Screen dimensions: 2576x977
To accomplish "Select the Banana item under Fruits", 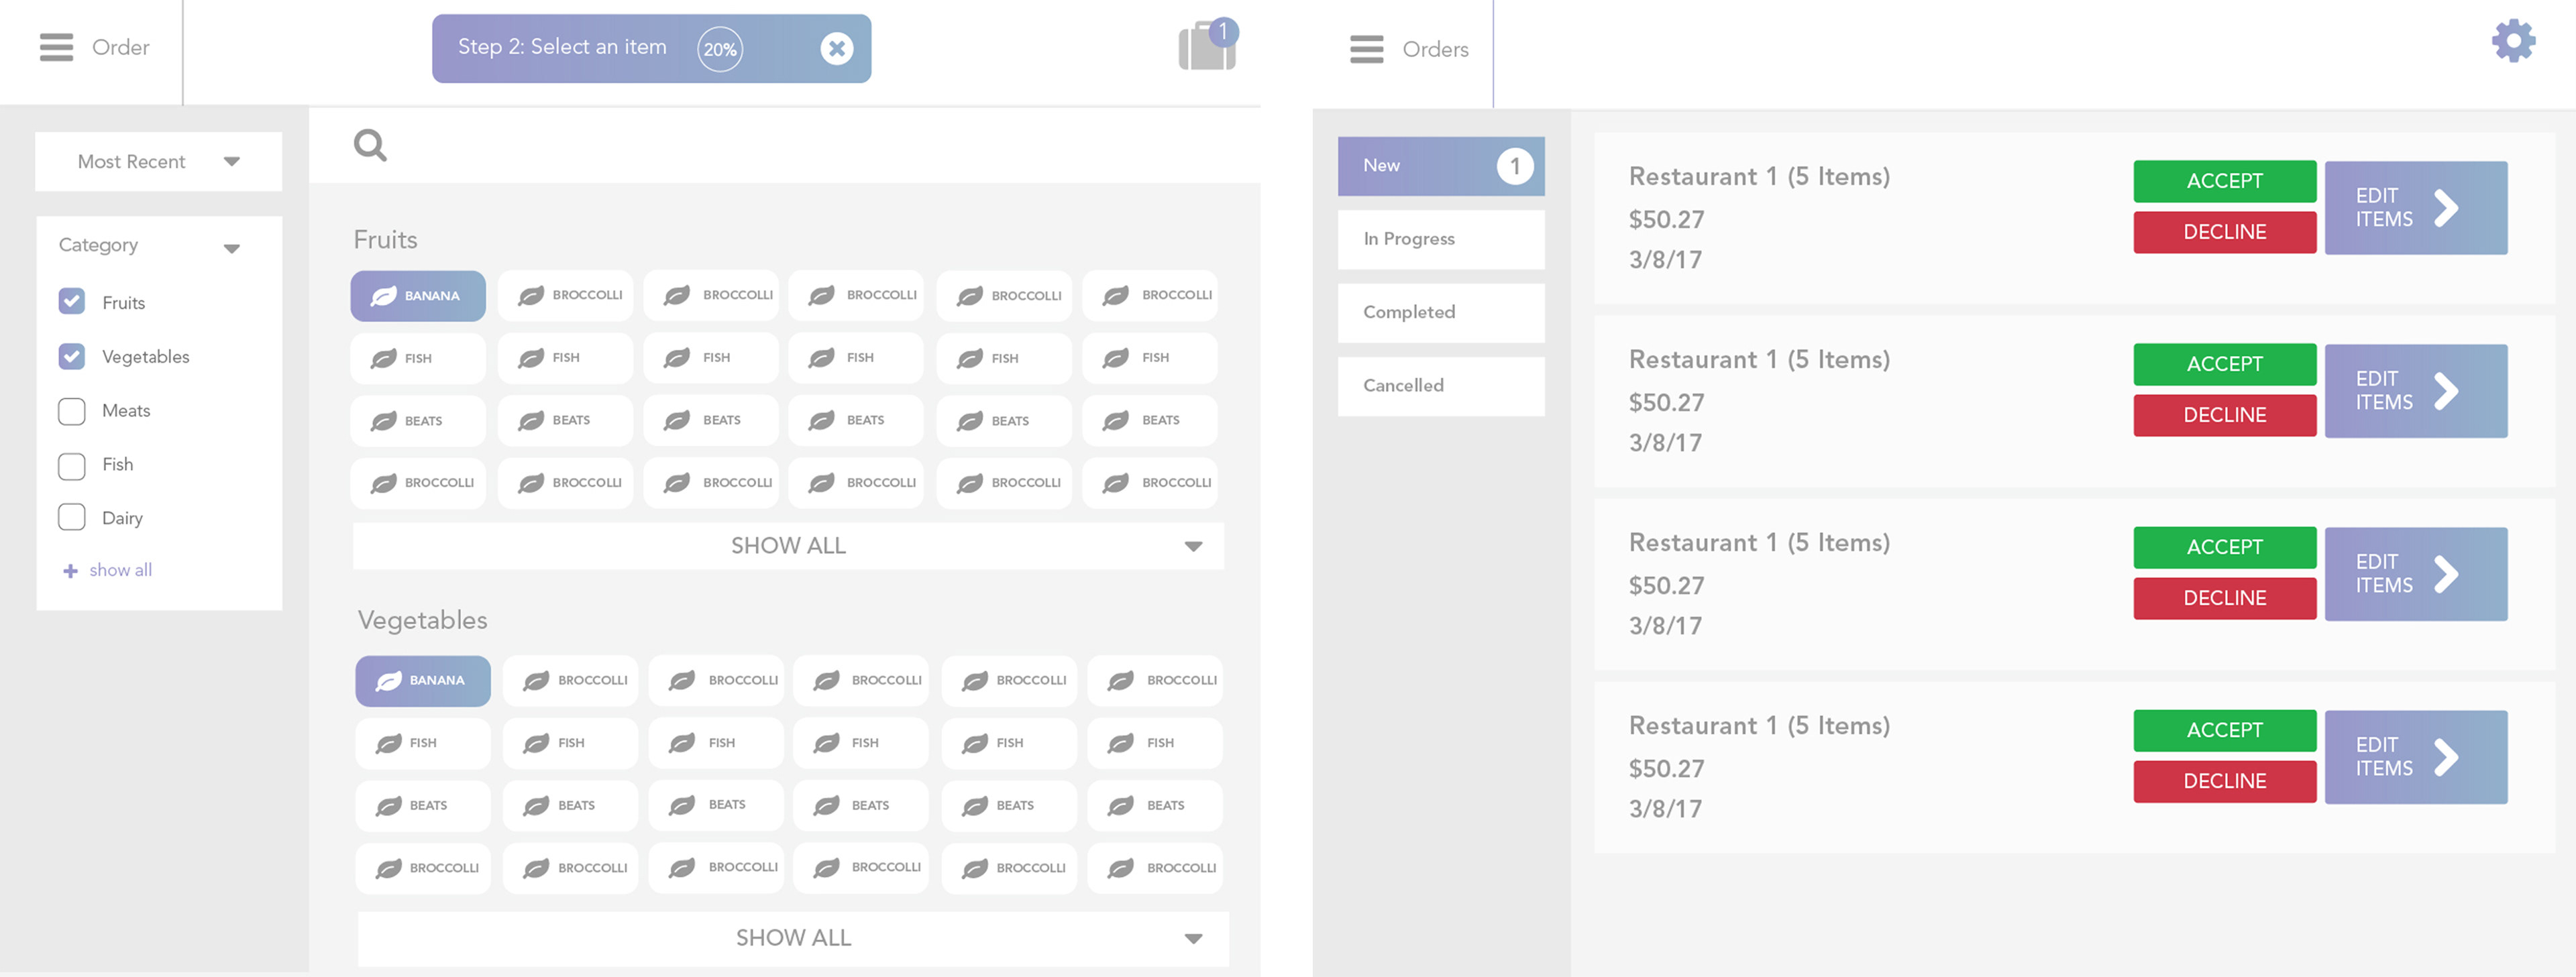I will click(x=418, y=296).
